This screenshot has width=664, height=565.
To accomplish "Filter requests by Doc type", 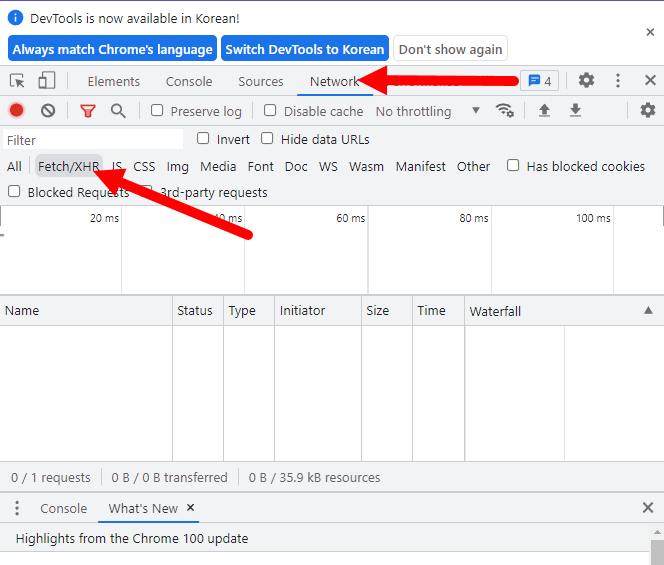I will click(296, 166).
